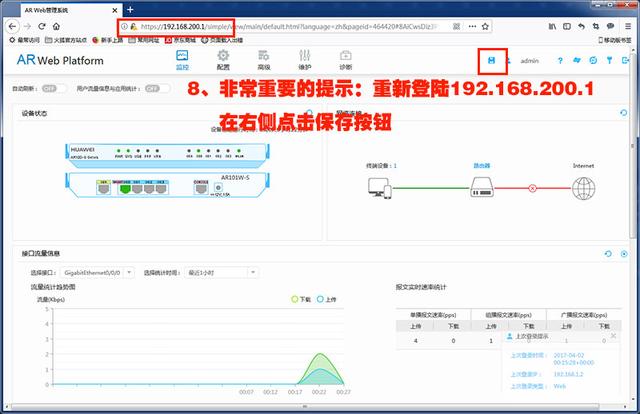This screenshot has height=414, width=640.
Task: Open the 监控 monitoring tab
Action: pos(182,60)
